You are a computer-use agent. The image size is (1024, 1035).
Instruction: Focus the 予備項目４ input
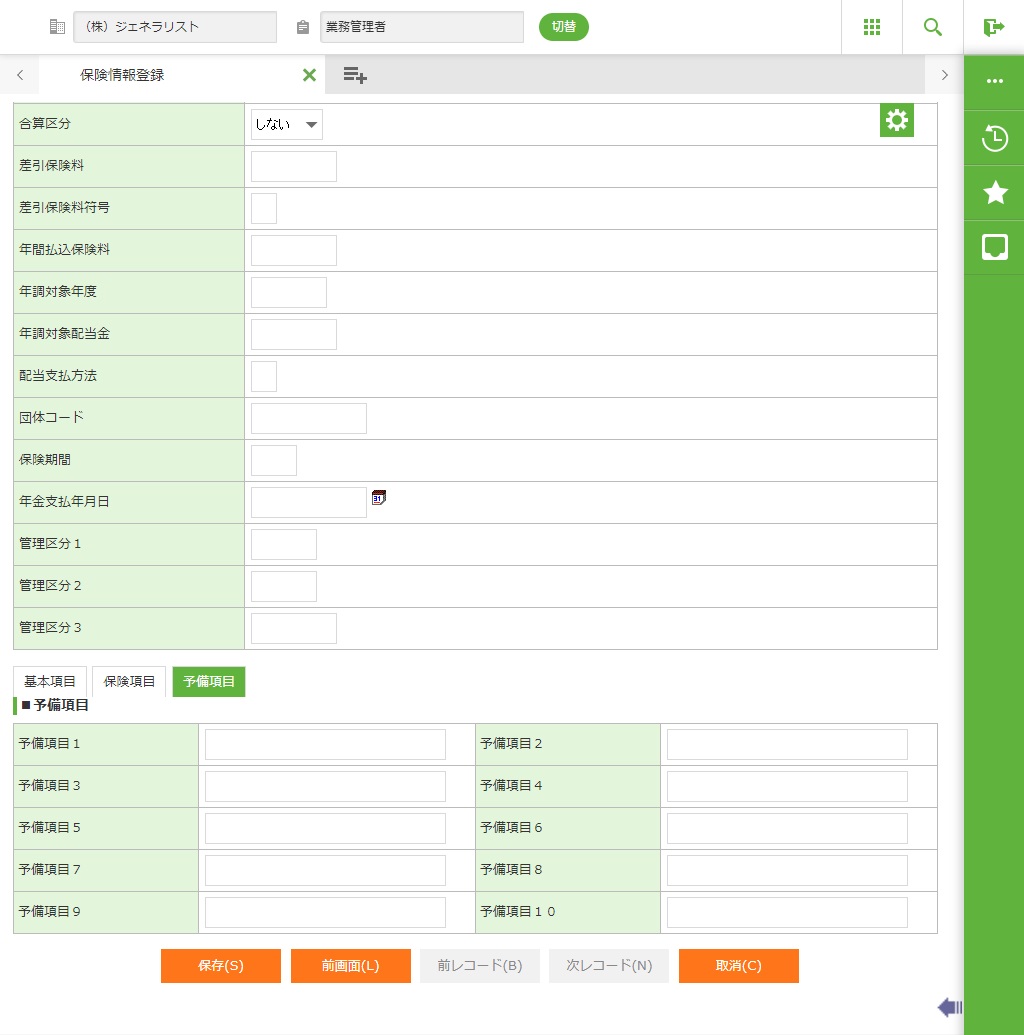787,786
